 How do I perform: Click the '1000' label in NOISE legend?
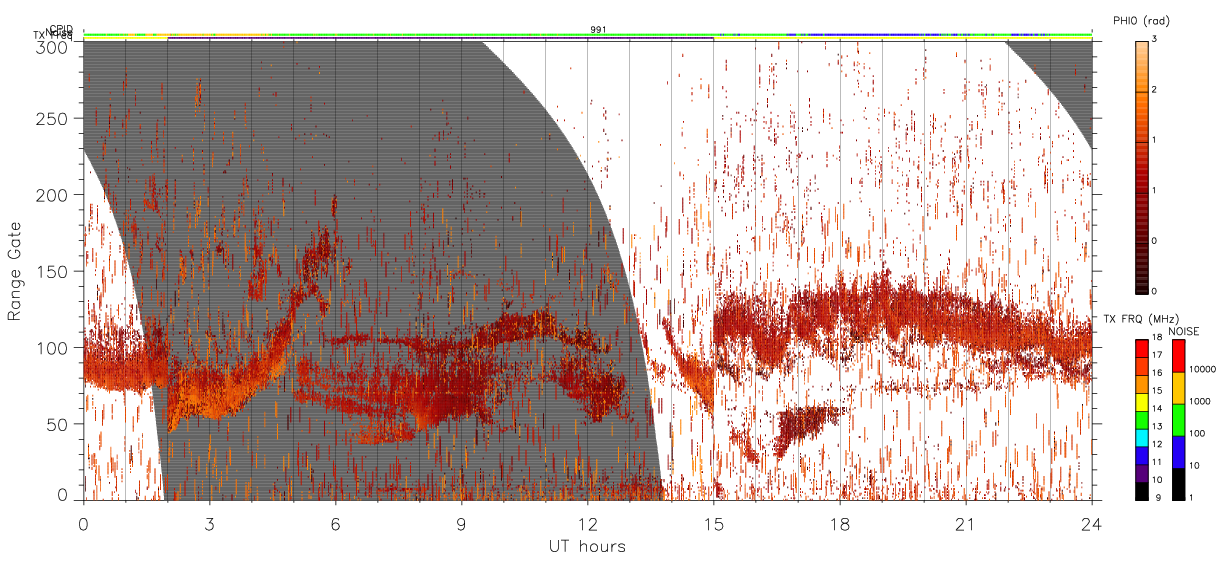(1199, 402)
